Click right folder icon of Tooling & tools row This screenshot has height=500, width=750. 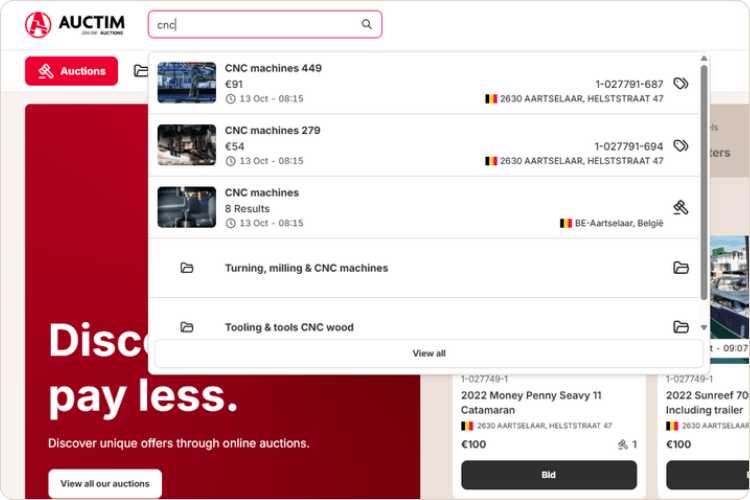pyautogui.click(x=681, y=327)
